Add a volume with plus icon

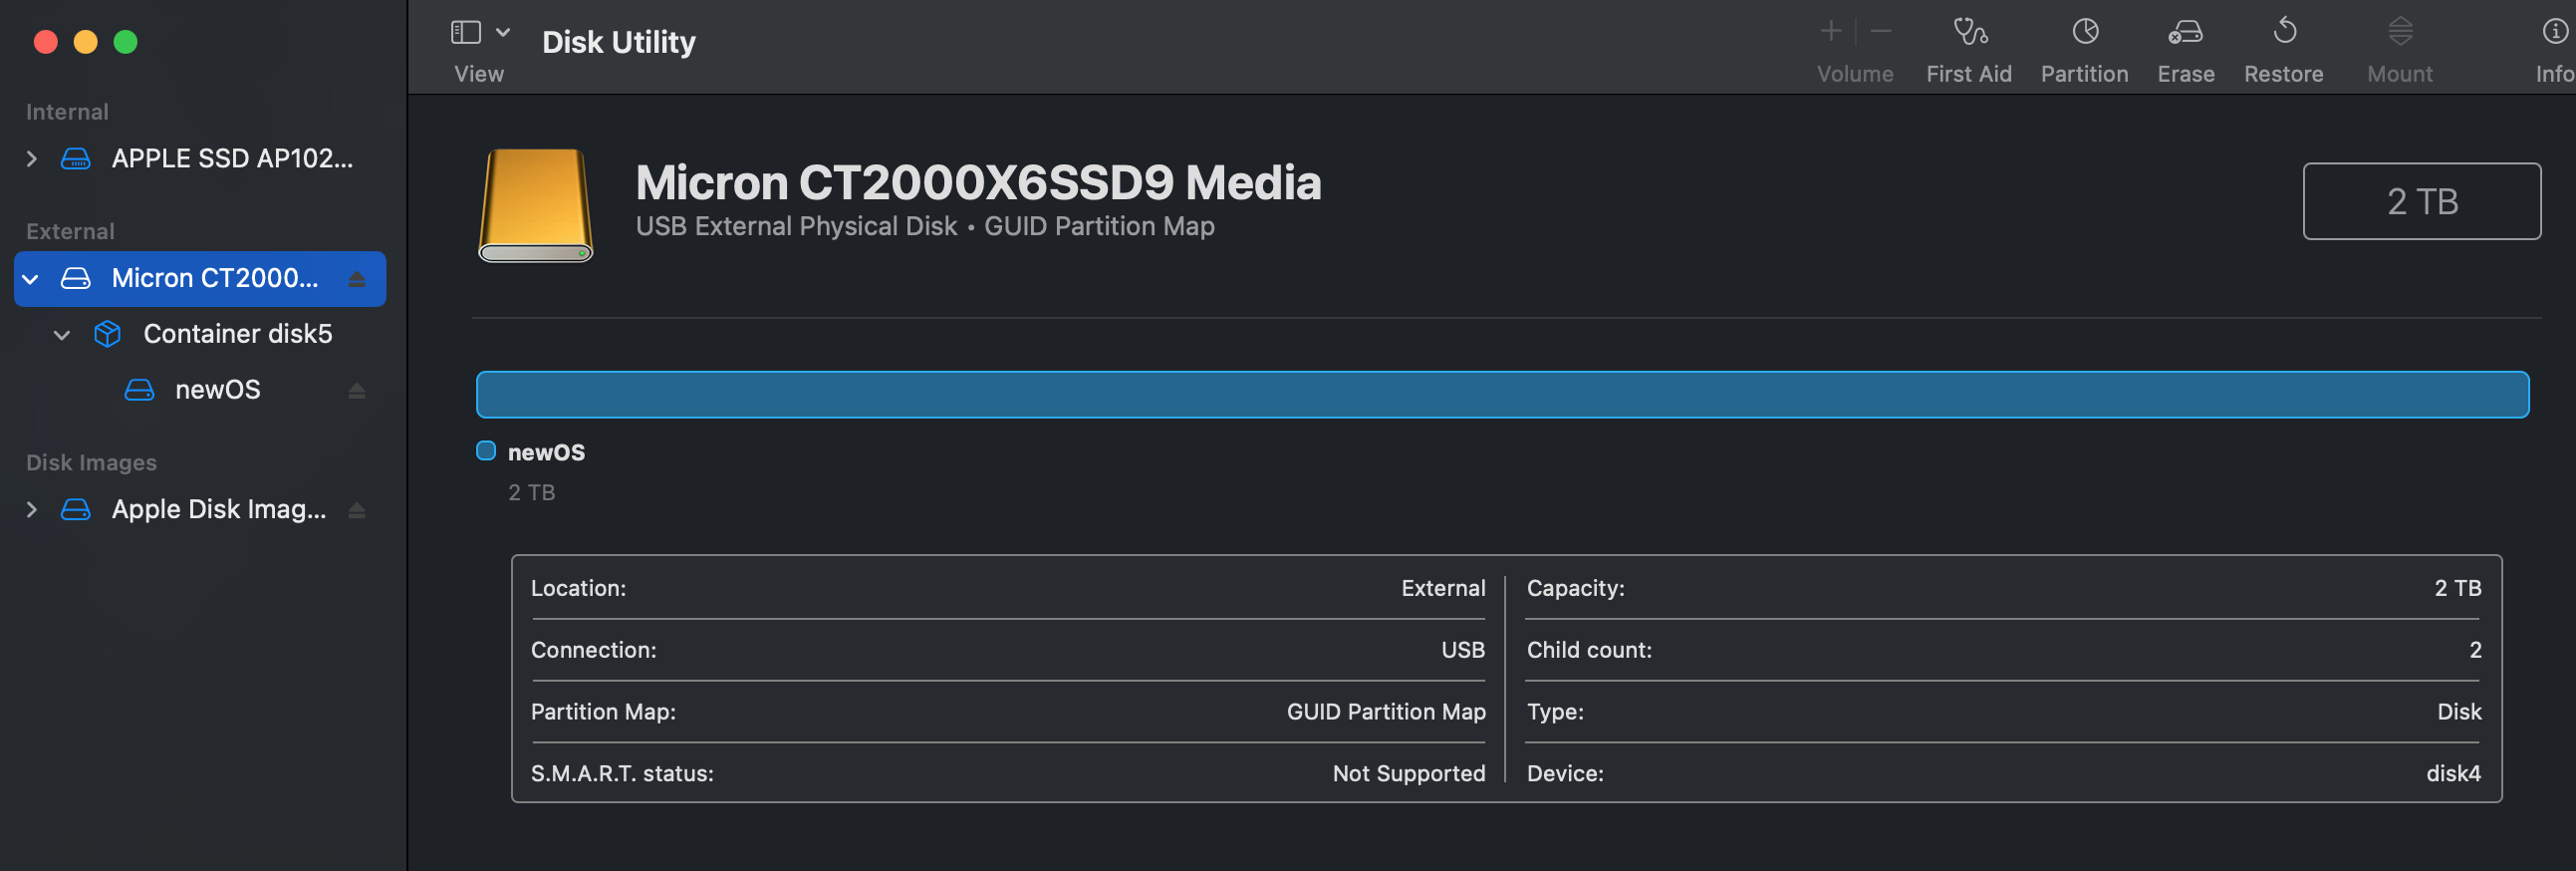click(x=1830, y=32)
